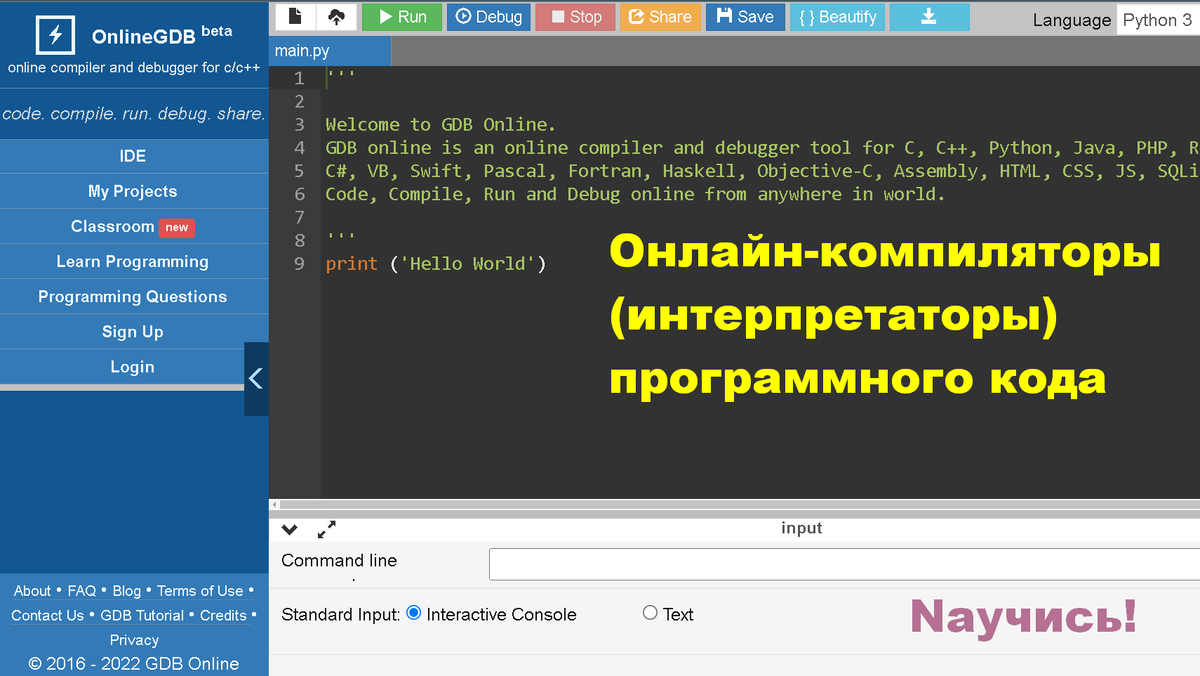Collapse the input panel with down chevron
The image size is (1200, 676).
pos(290,530)
